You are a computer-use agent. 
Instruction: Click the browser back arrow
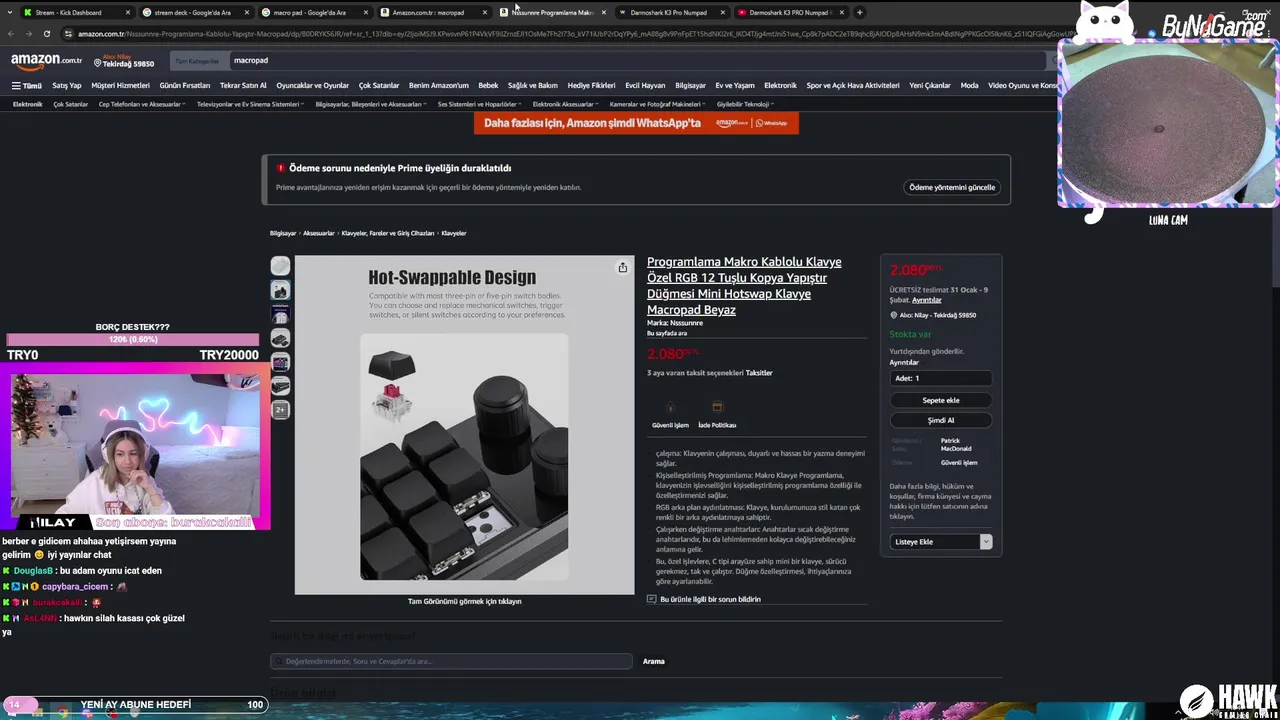click(x=11, y=33)
